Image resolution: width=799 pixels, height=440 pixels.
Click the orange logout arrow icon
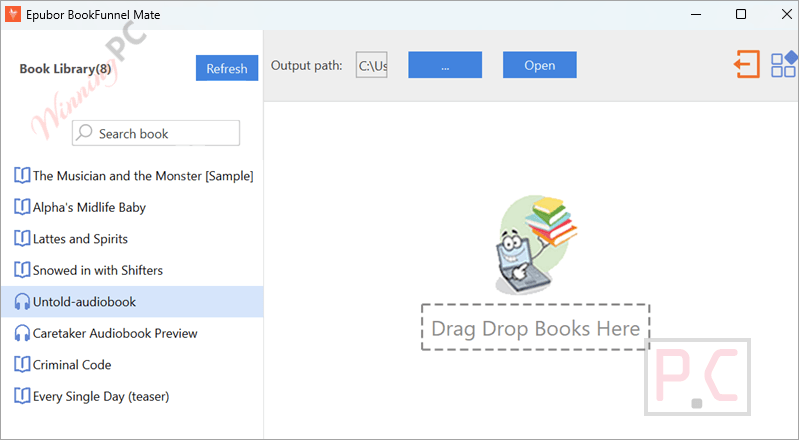(747, 64)
